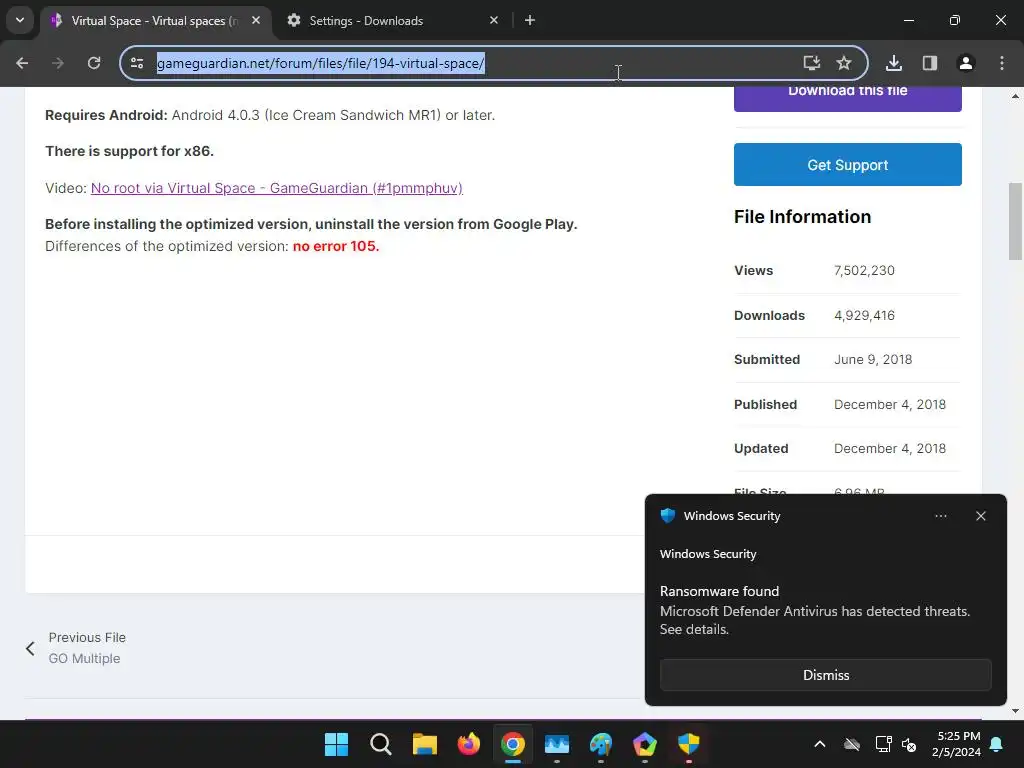Open Windows Security shield in taskbar

[x=688, y=744]
